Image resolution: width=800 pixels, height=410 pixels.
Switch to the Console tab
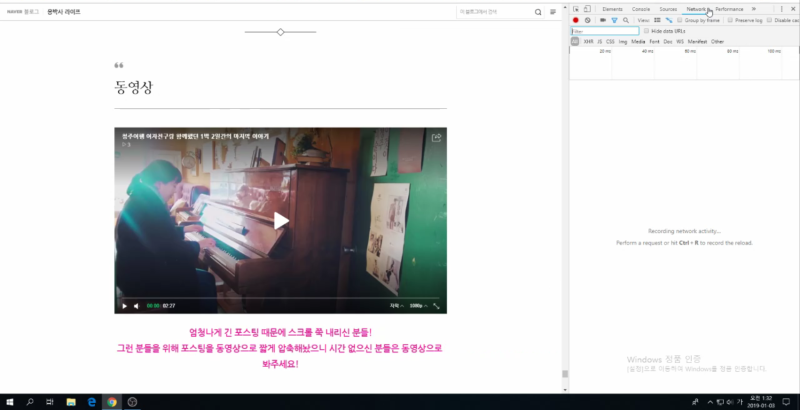click(x=641, y=9)
